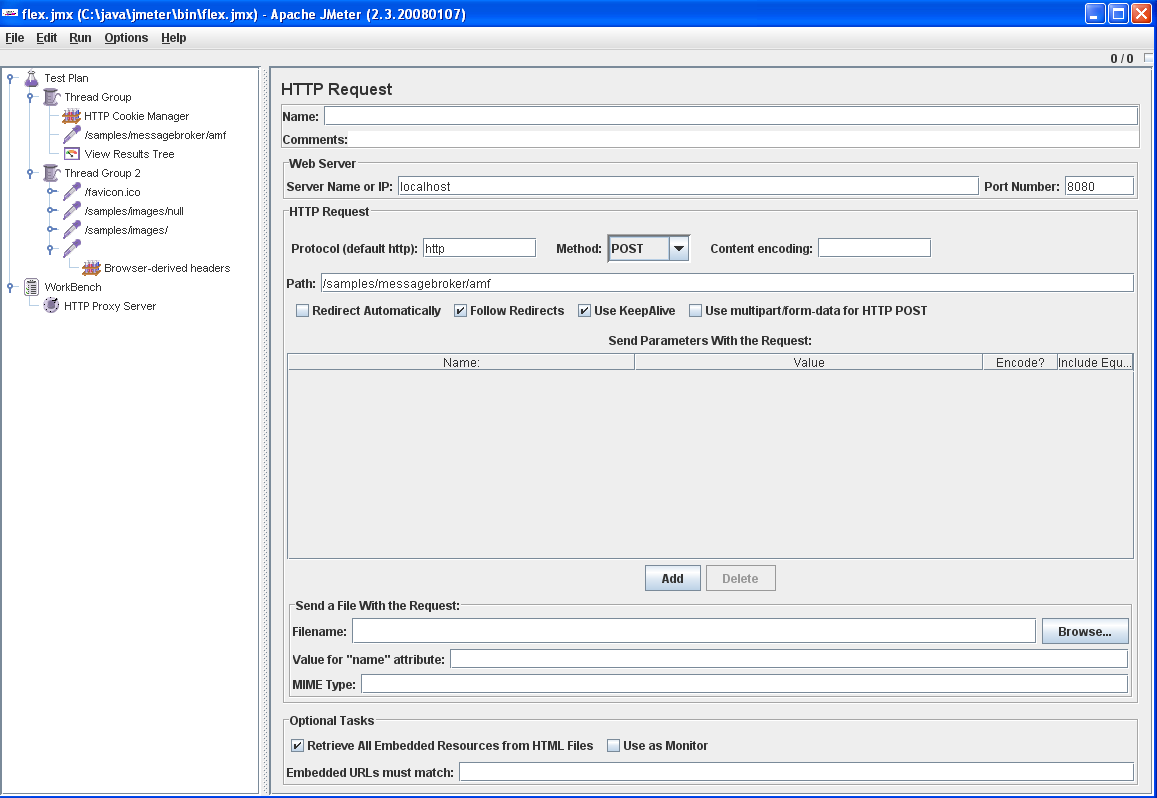Open the Options menu
The image size is (1157, 798).
pos(126,38)
